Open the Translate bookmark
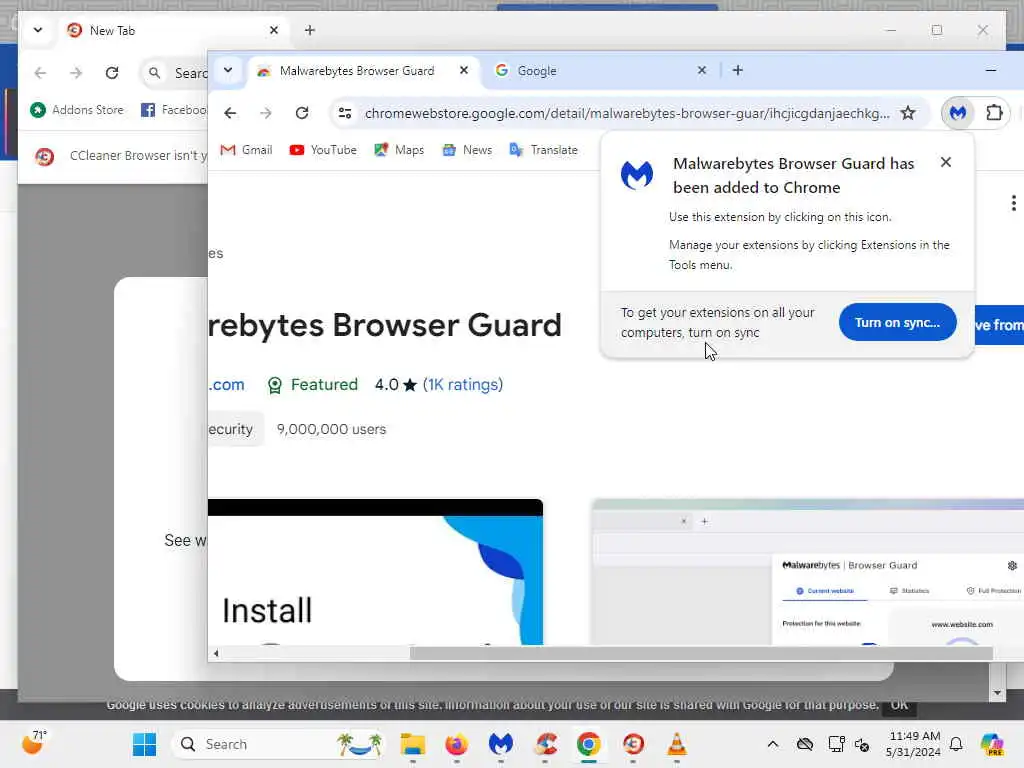Image resolution: width=1024 pixels, height=768 pixels. point(543,150)
